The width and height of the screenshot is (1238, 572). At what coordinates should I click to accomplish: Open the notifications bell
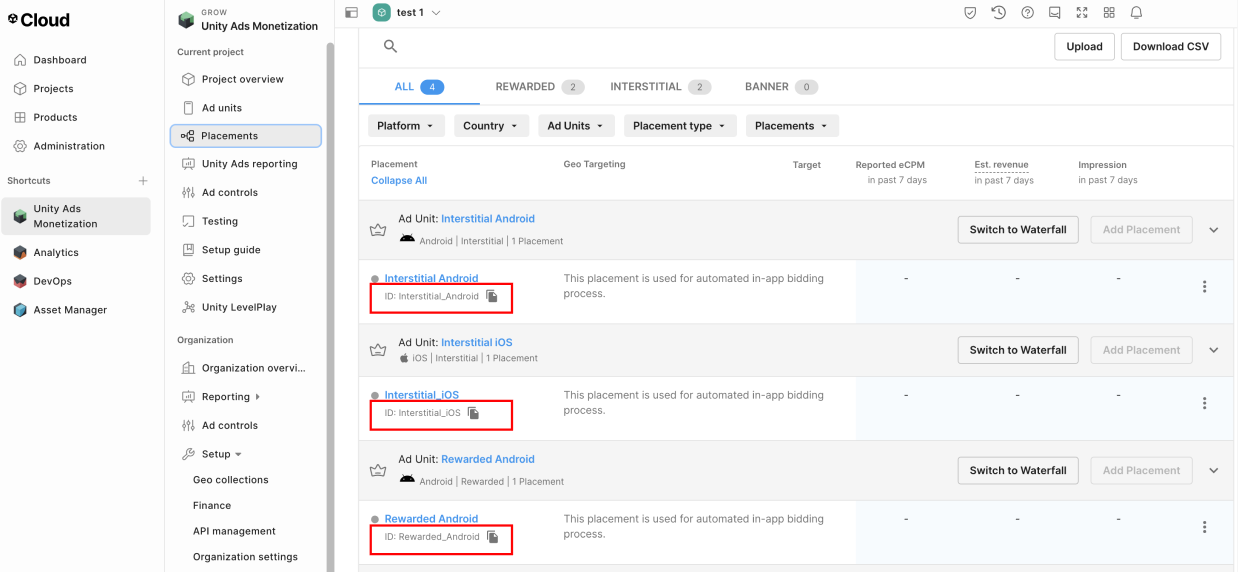pos(1136,13)
